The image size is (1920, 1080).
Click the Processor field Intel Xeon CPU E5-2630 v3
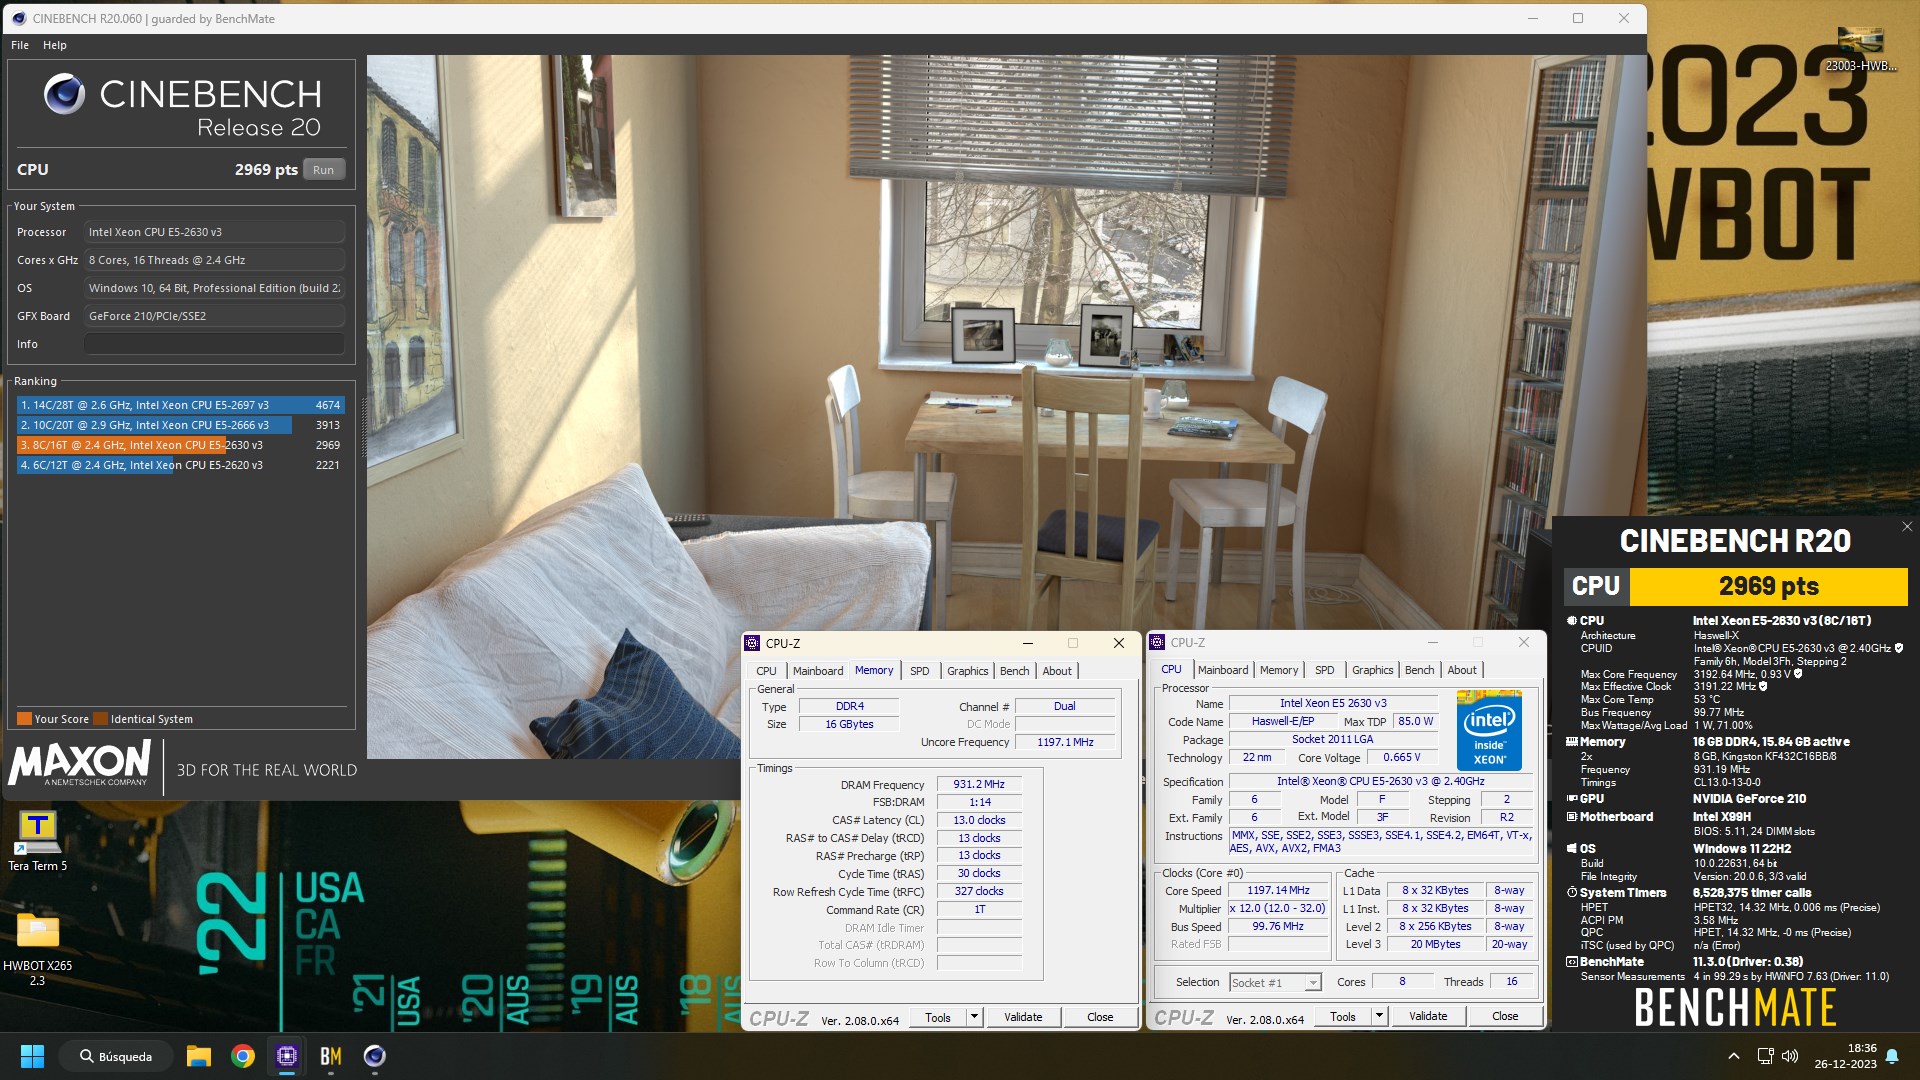(214, 232)
